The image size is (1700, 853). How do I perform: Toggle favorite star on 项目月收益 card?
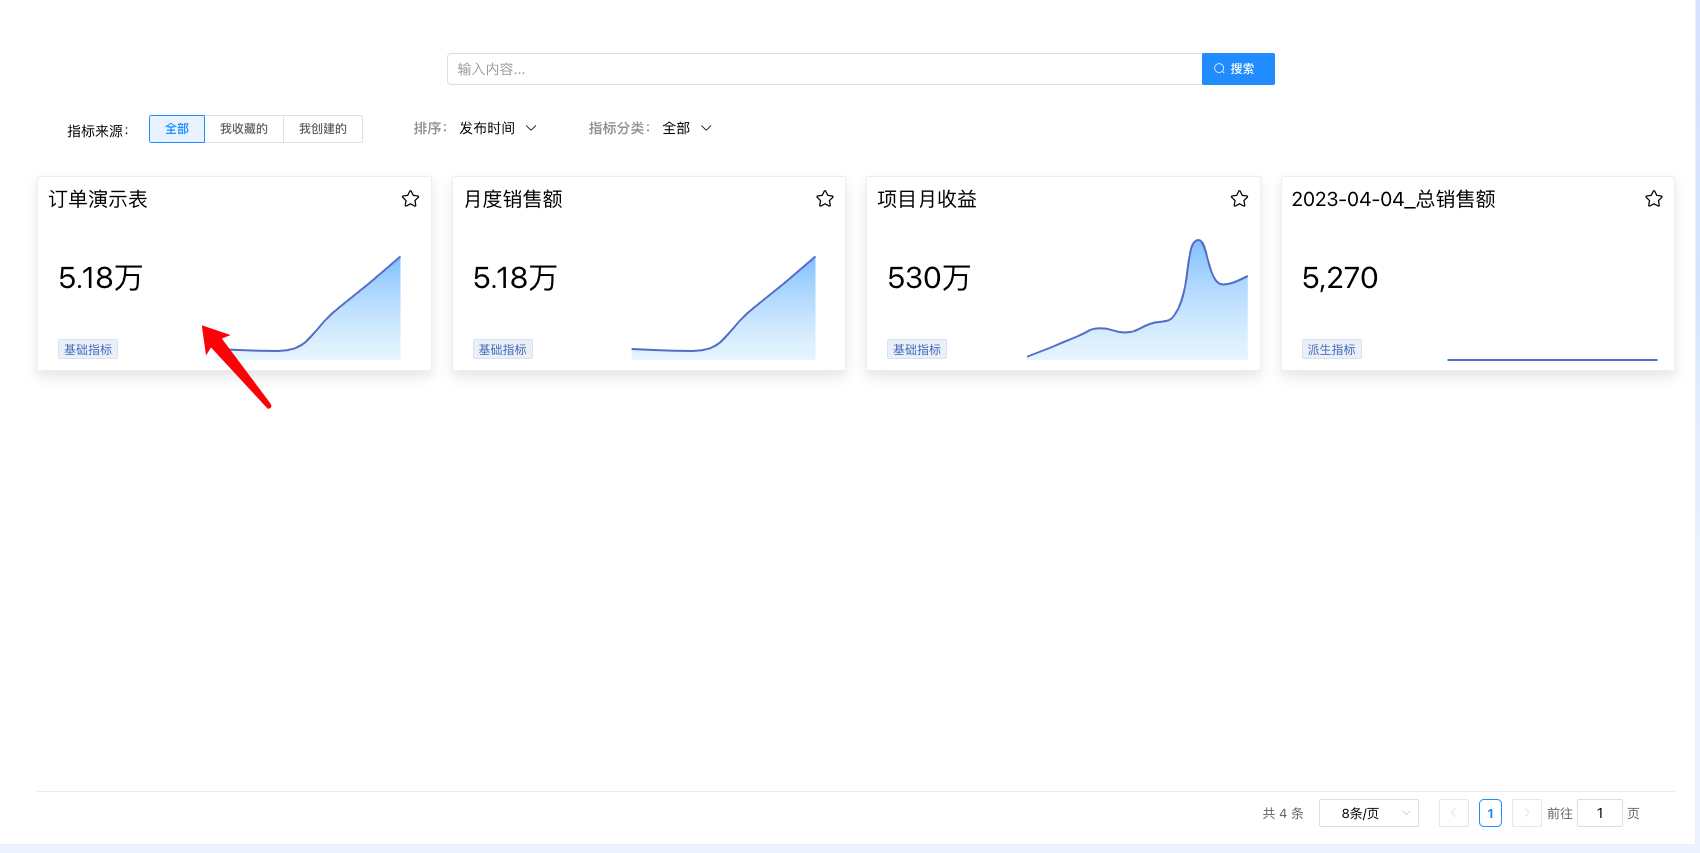coord(1239,199)
